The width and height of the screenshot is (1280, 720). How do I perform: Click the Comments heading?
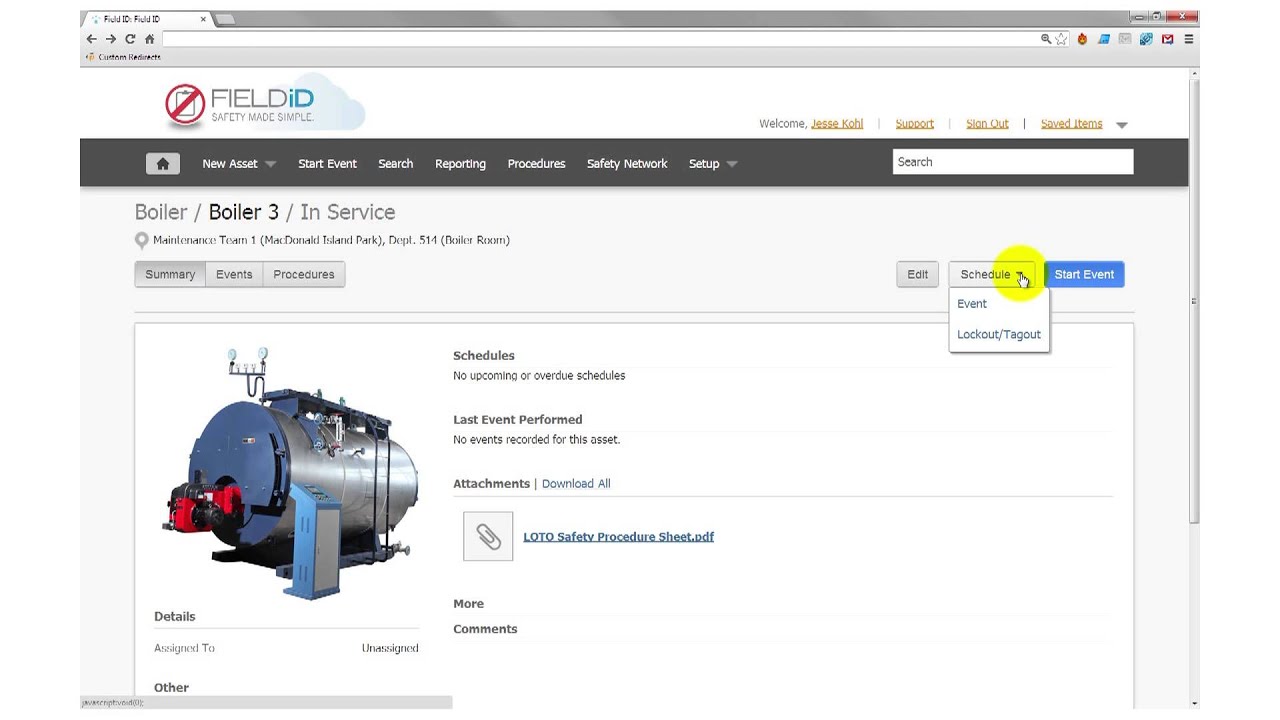485,629
